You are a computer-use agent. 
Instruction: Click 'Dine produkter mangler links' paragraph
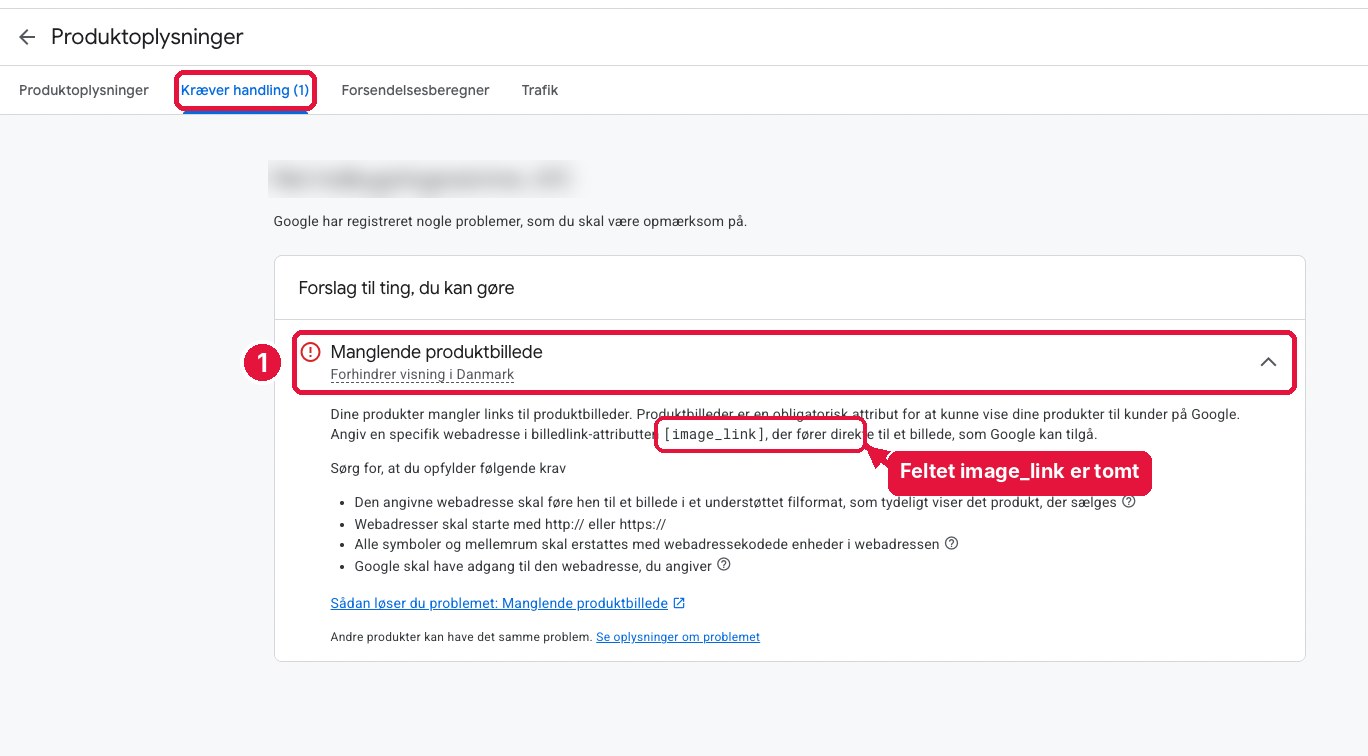tap(785, 424)
